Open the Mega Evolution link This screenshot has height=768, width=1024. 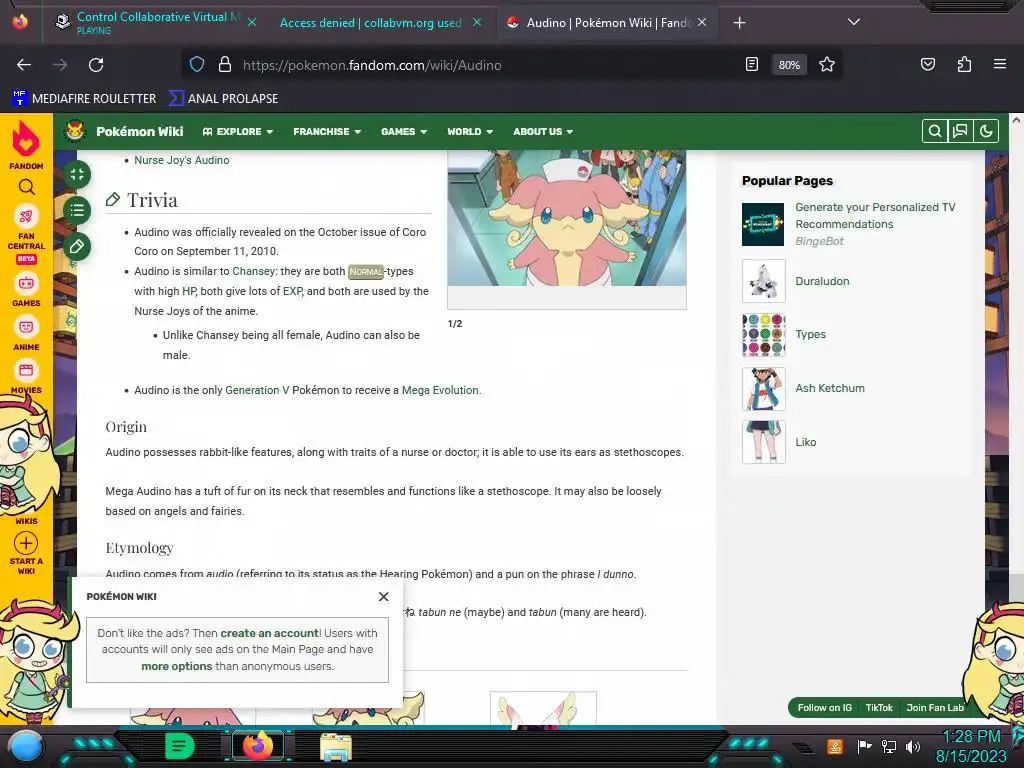click(440, 390)
